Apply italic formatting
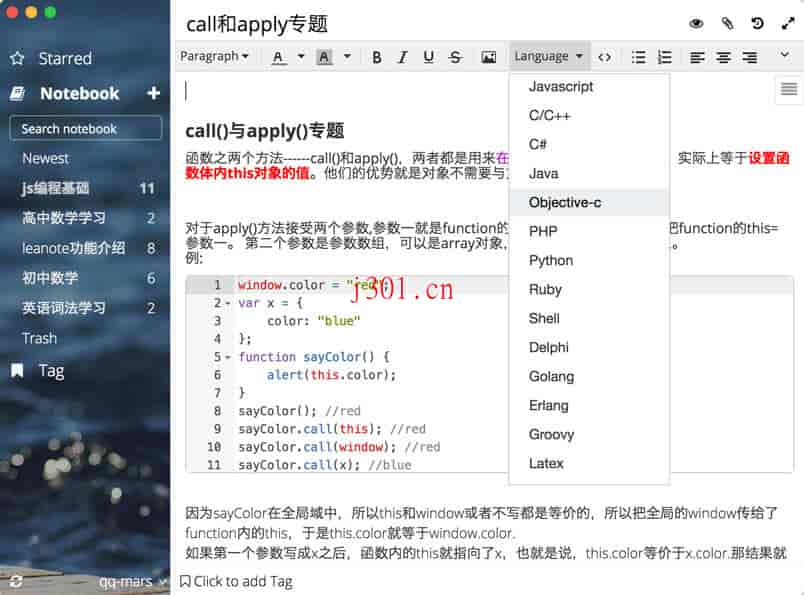 pos(402,57)
